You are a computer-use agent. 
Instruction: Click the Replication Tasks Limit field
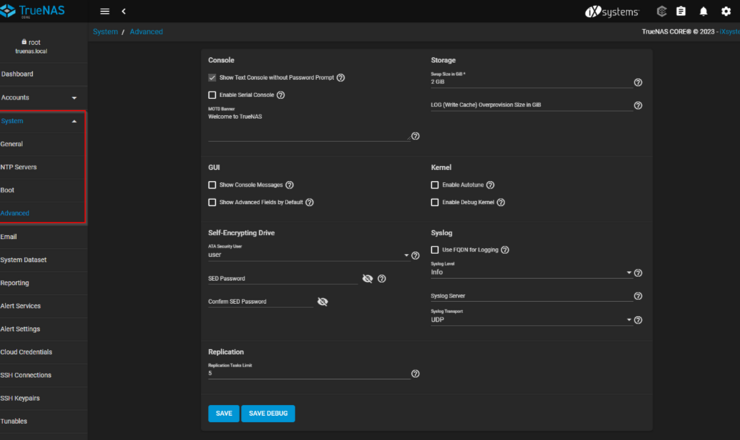[x=309, y=373]
